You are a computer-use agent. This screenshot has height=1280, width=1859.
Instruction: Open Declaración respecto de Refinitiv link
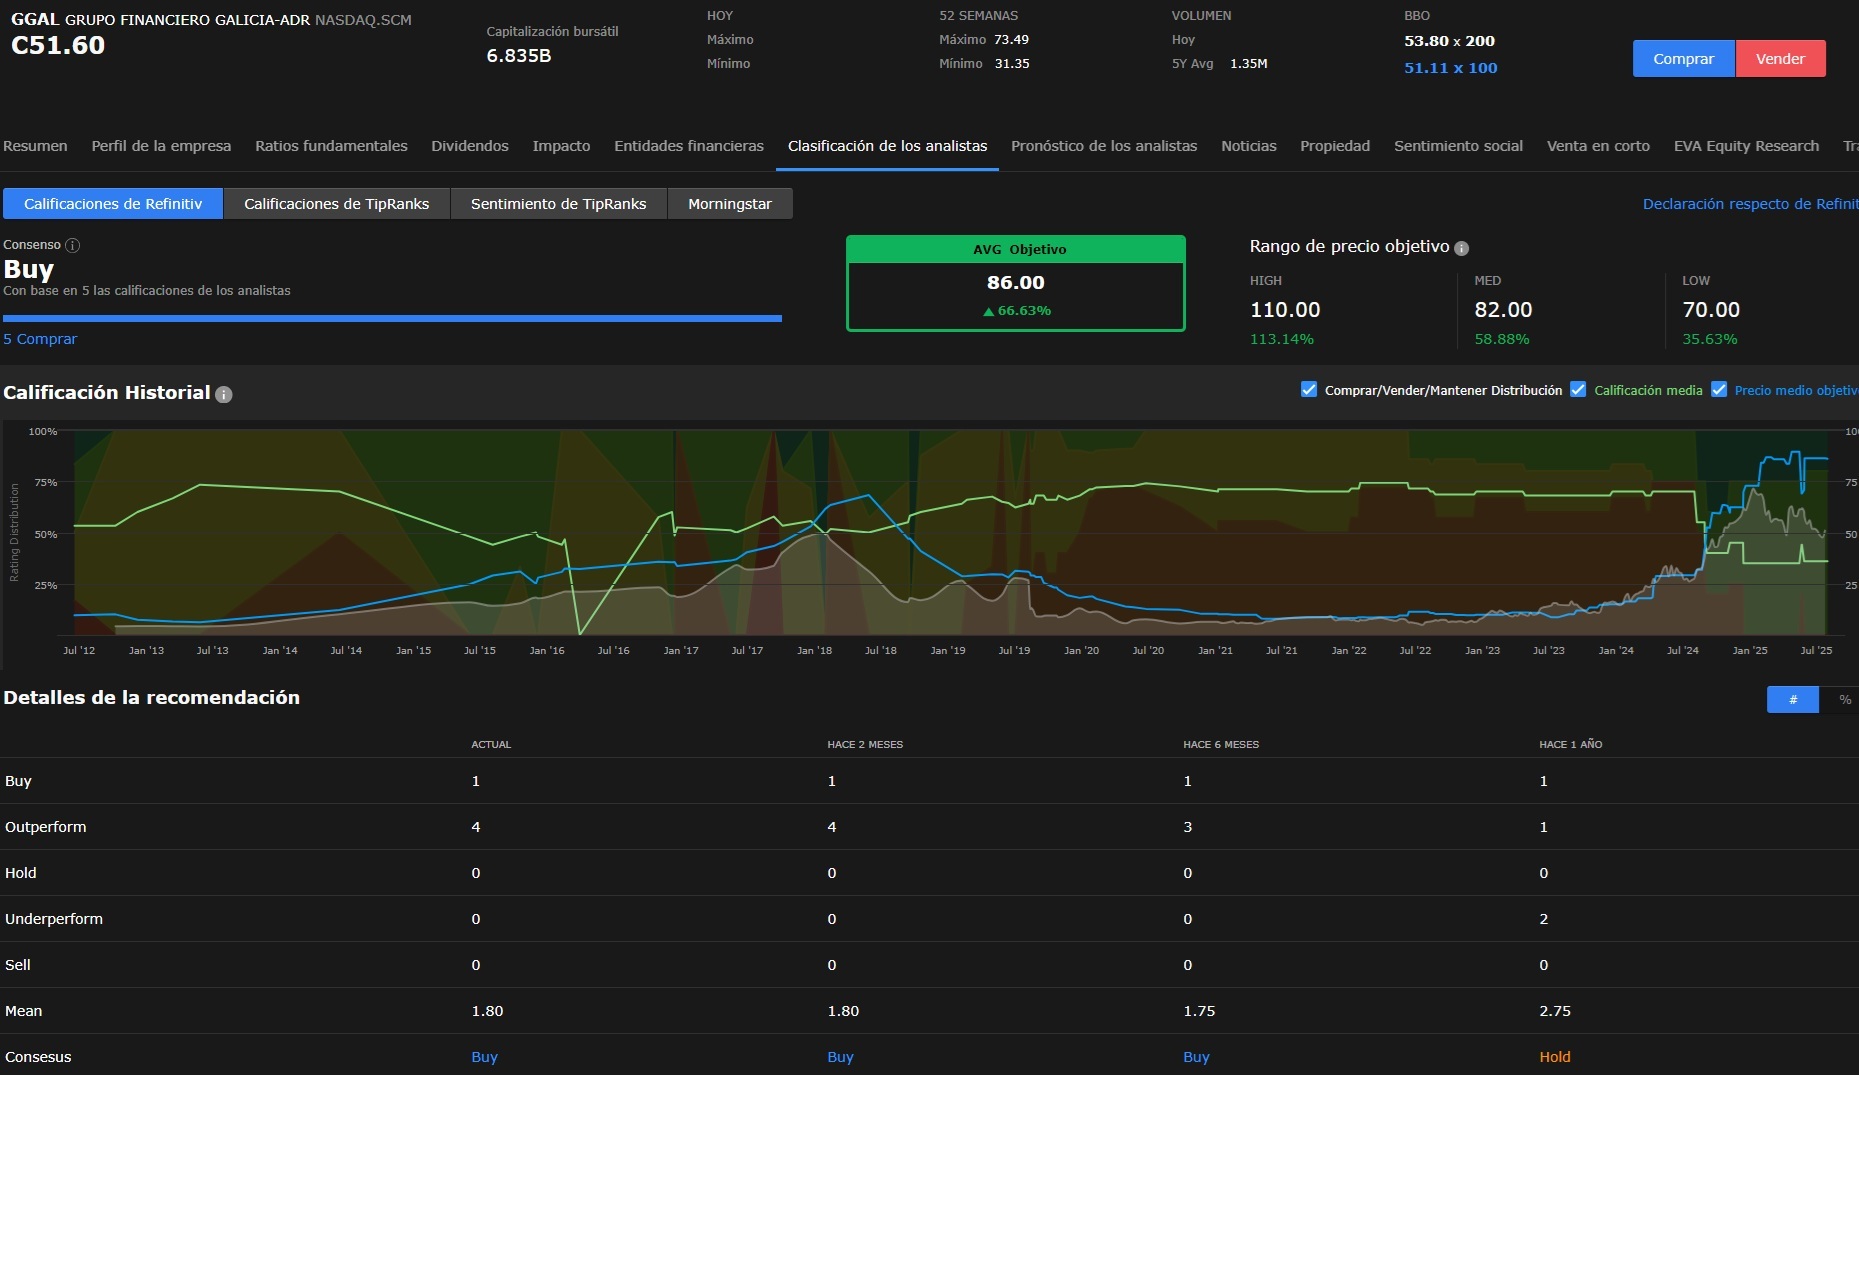[x=1750, y=204]
